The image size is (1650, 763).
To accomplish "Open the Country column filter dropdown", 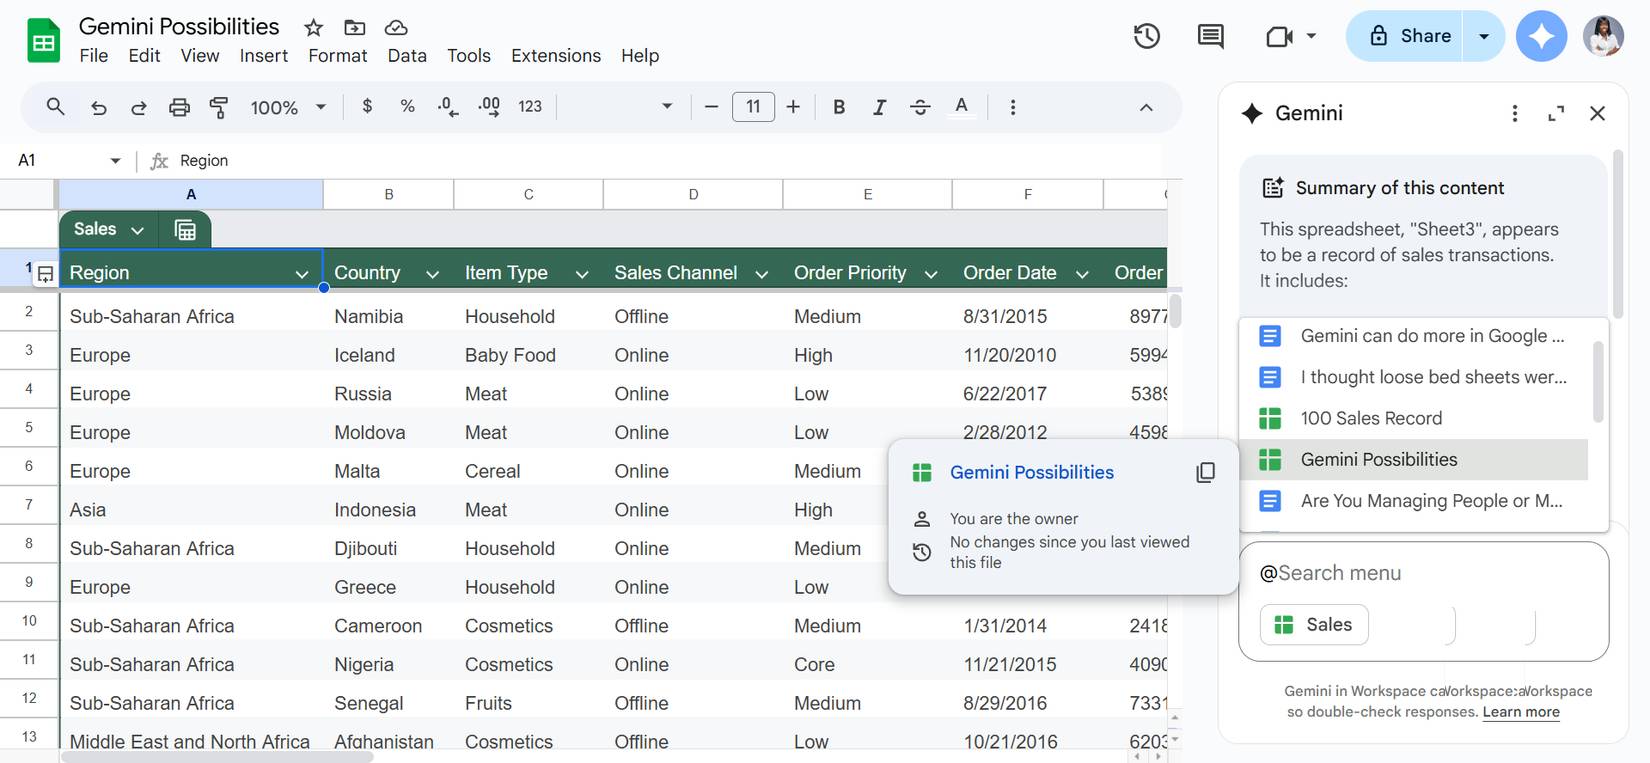I will tap(432, 274).
